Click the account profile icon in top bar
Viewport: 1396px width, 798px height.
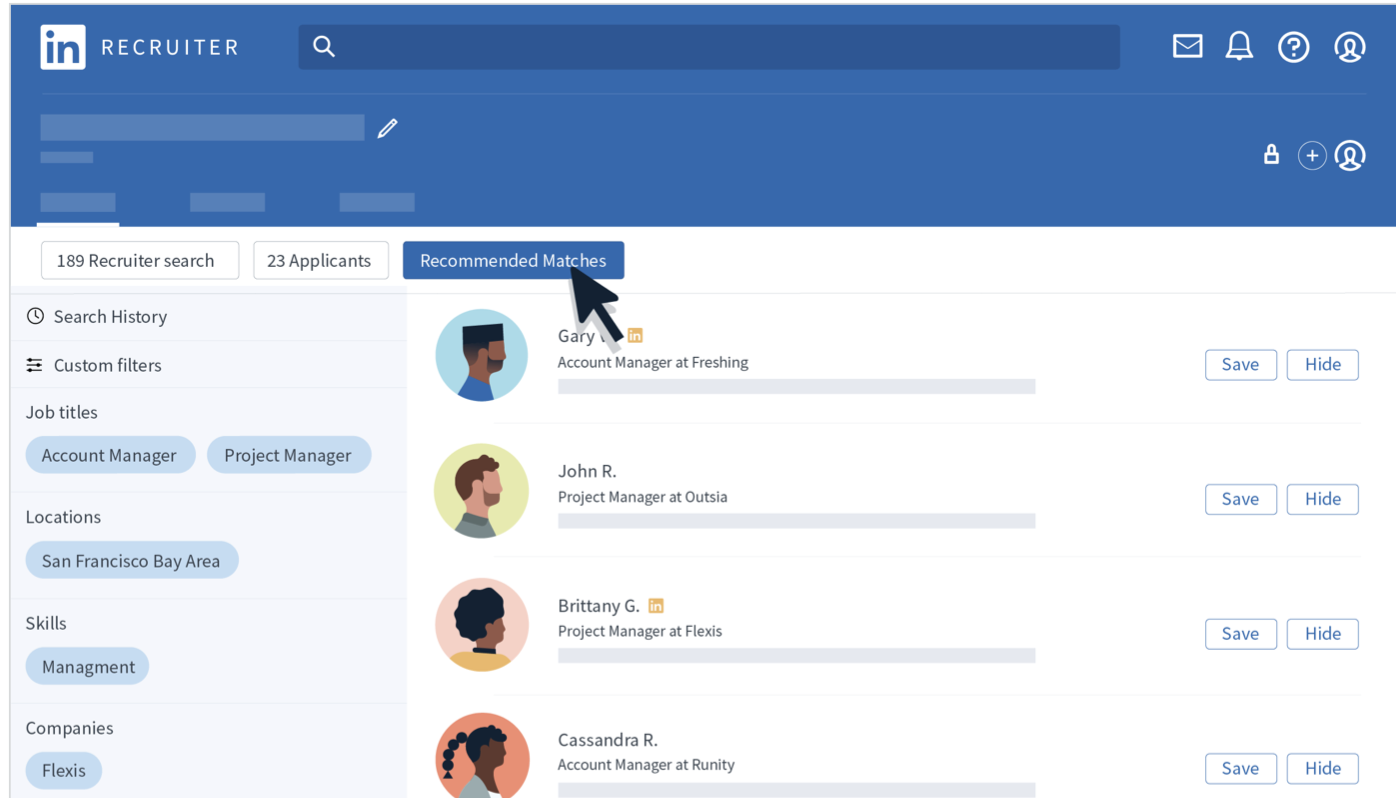point(1349,46)
